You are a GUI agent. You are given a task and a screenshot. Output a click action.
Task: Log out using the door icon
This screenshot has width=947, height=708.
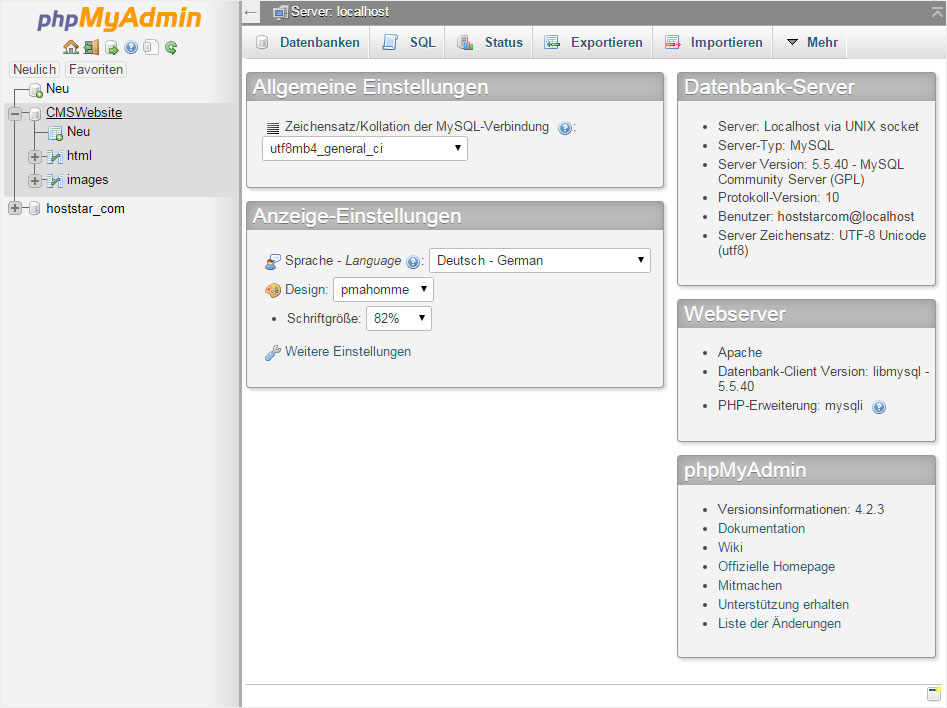(x=91, y=47)
